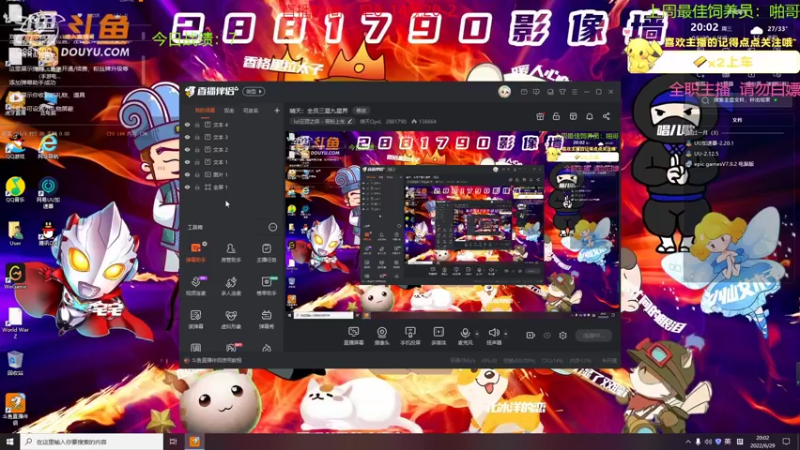800x450 pixels.
Task: Open the World War Z desktop shortcut
Action: pos(15,323)
